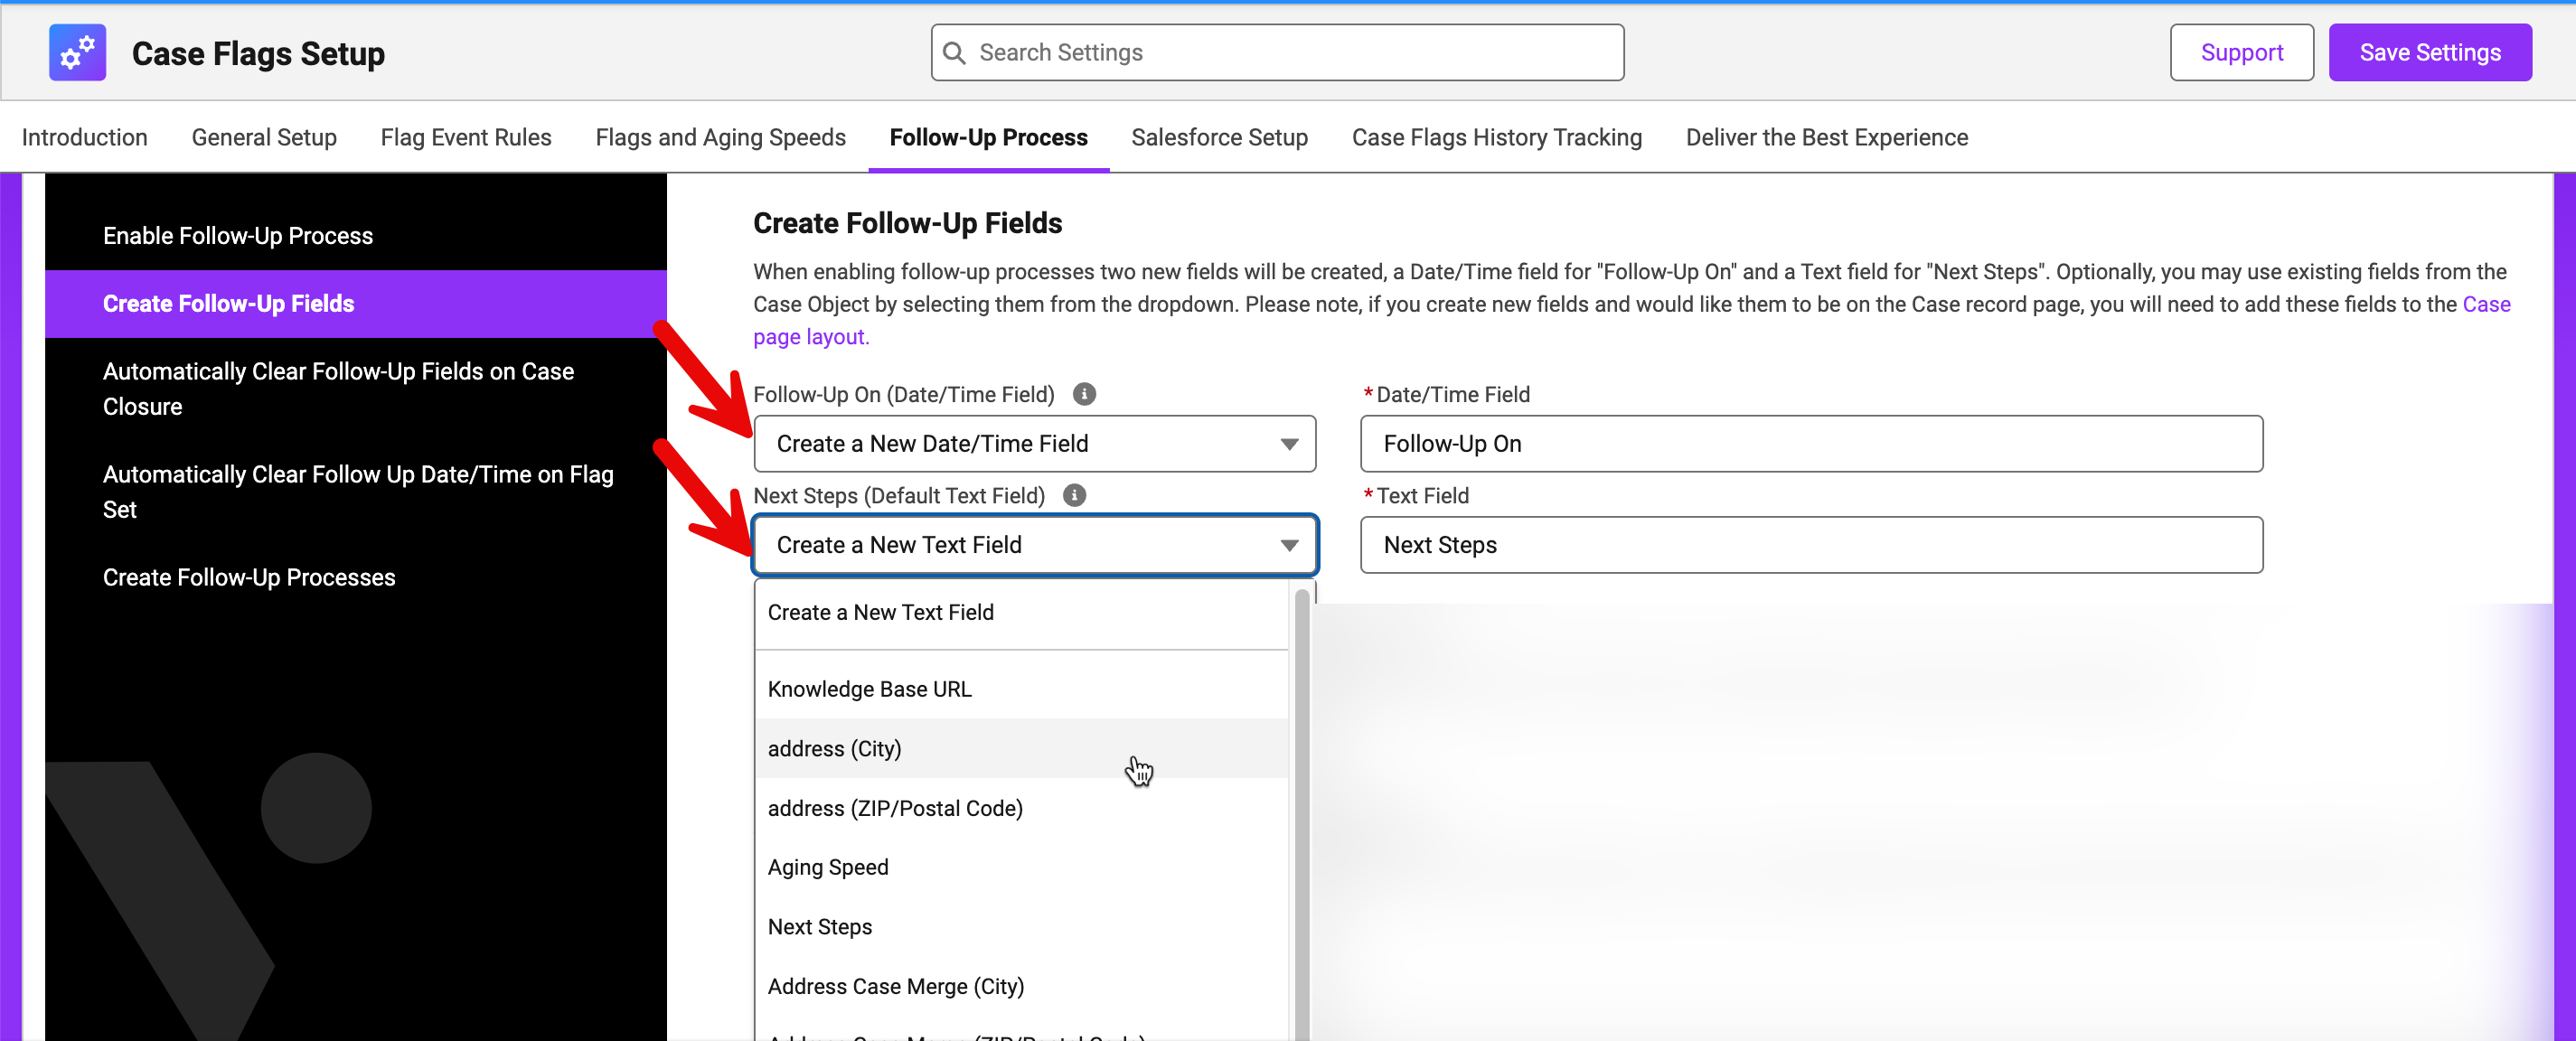This screenshot has width=2576, height=1041.
Task: Pick Aging Speed from dropdown list
Action: point(1021,867)
